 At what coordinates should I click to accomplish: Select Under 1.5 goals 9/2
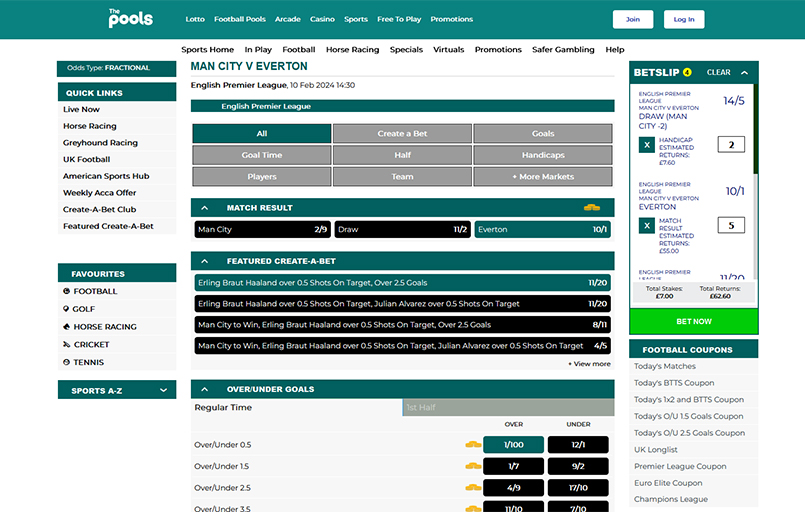(578, 466)
